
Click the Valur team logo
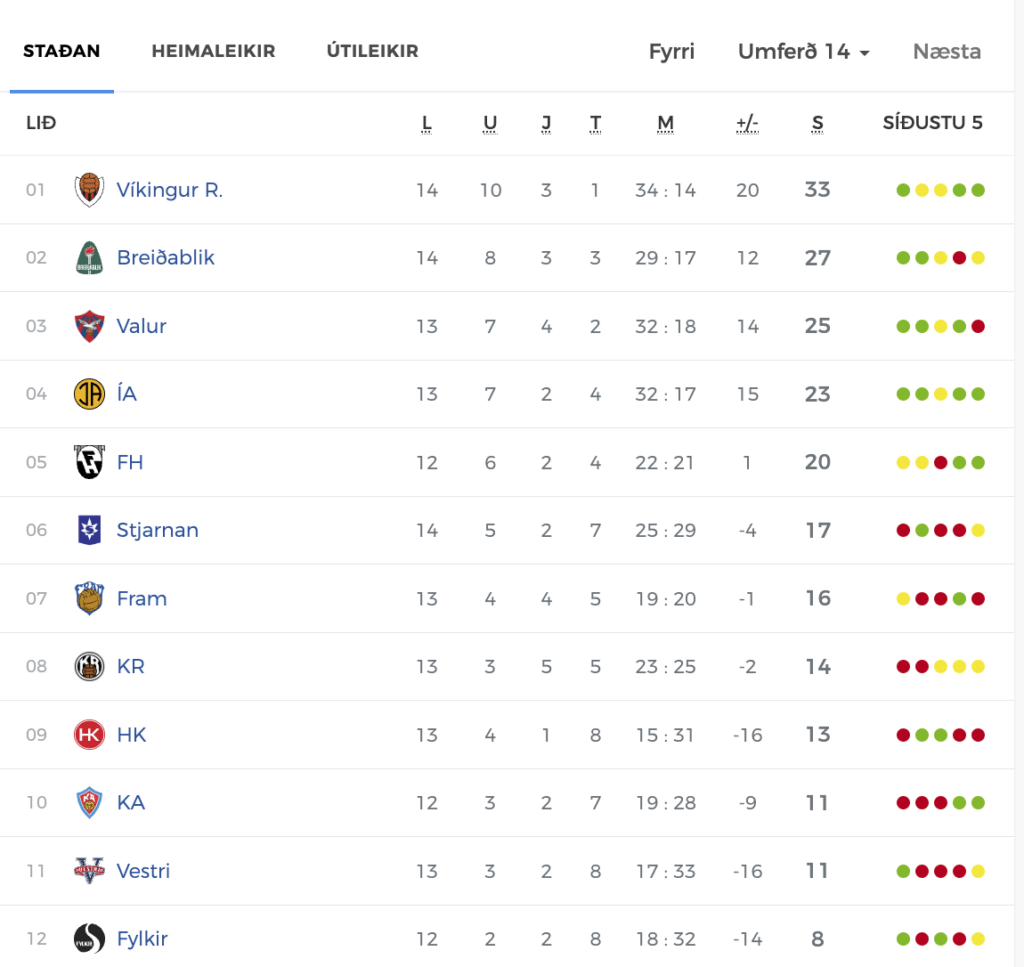pos(89,326)
